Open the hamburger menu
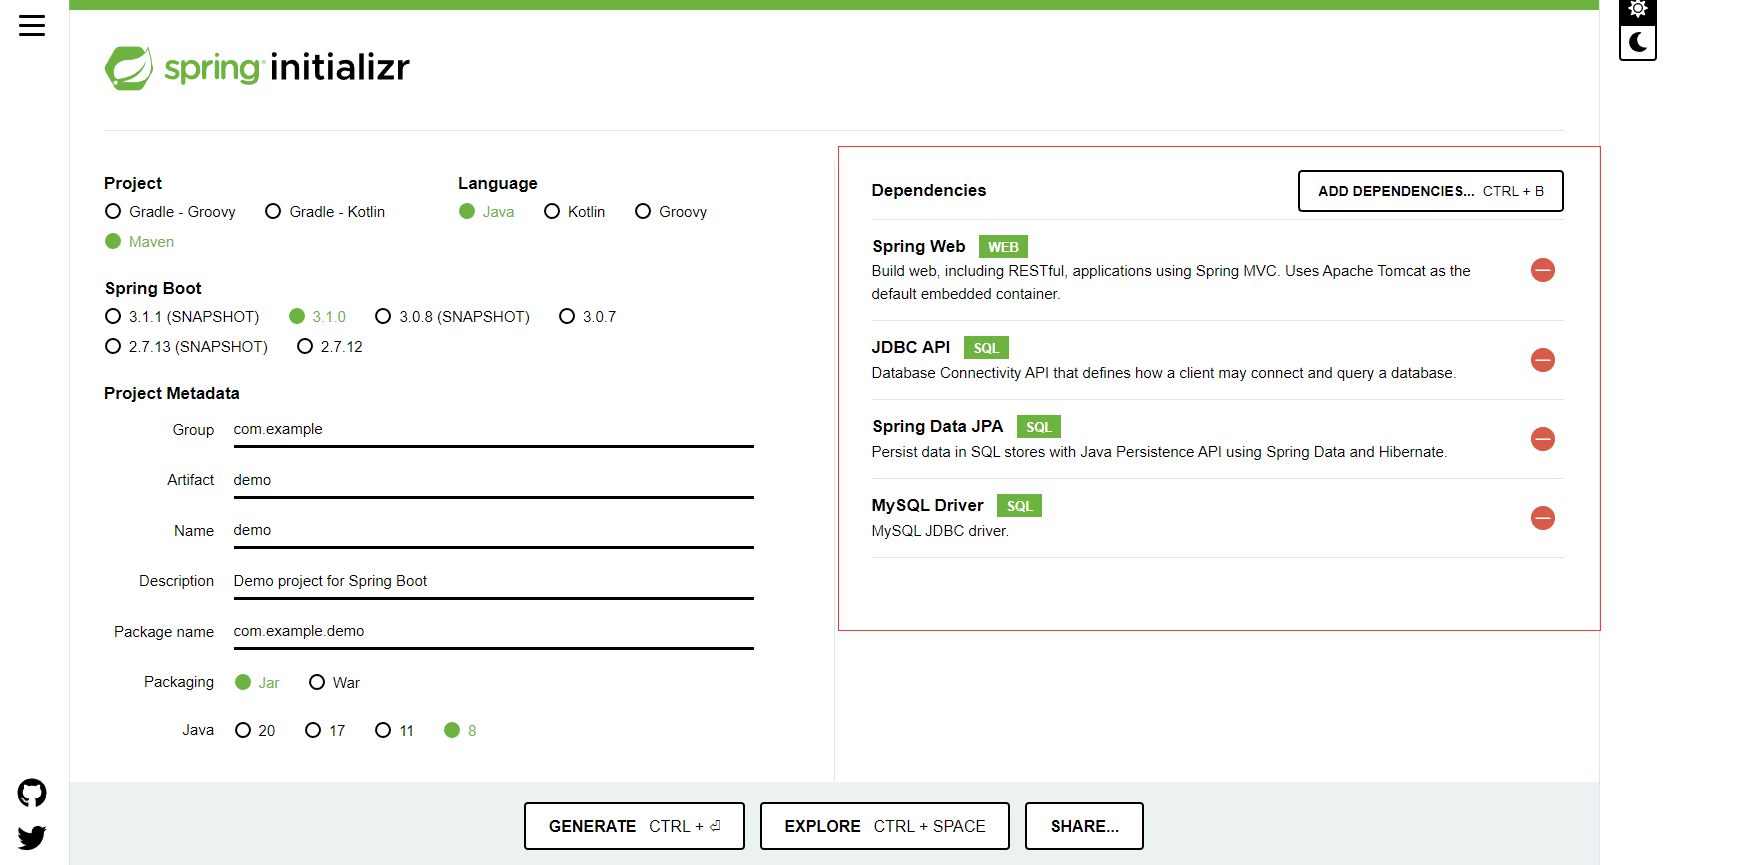The height and width of the screenshot is (865, 1748). [x=32, y=26]
